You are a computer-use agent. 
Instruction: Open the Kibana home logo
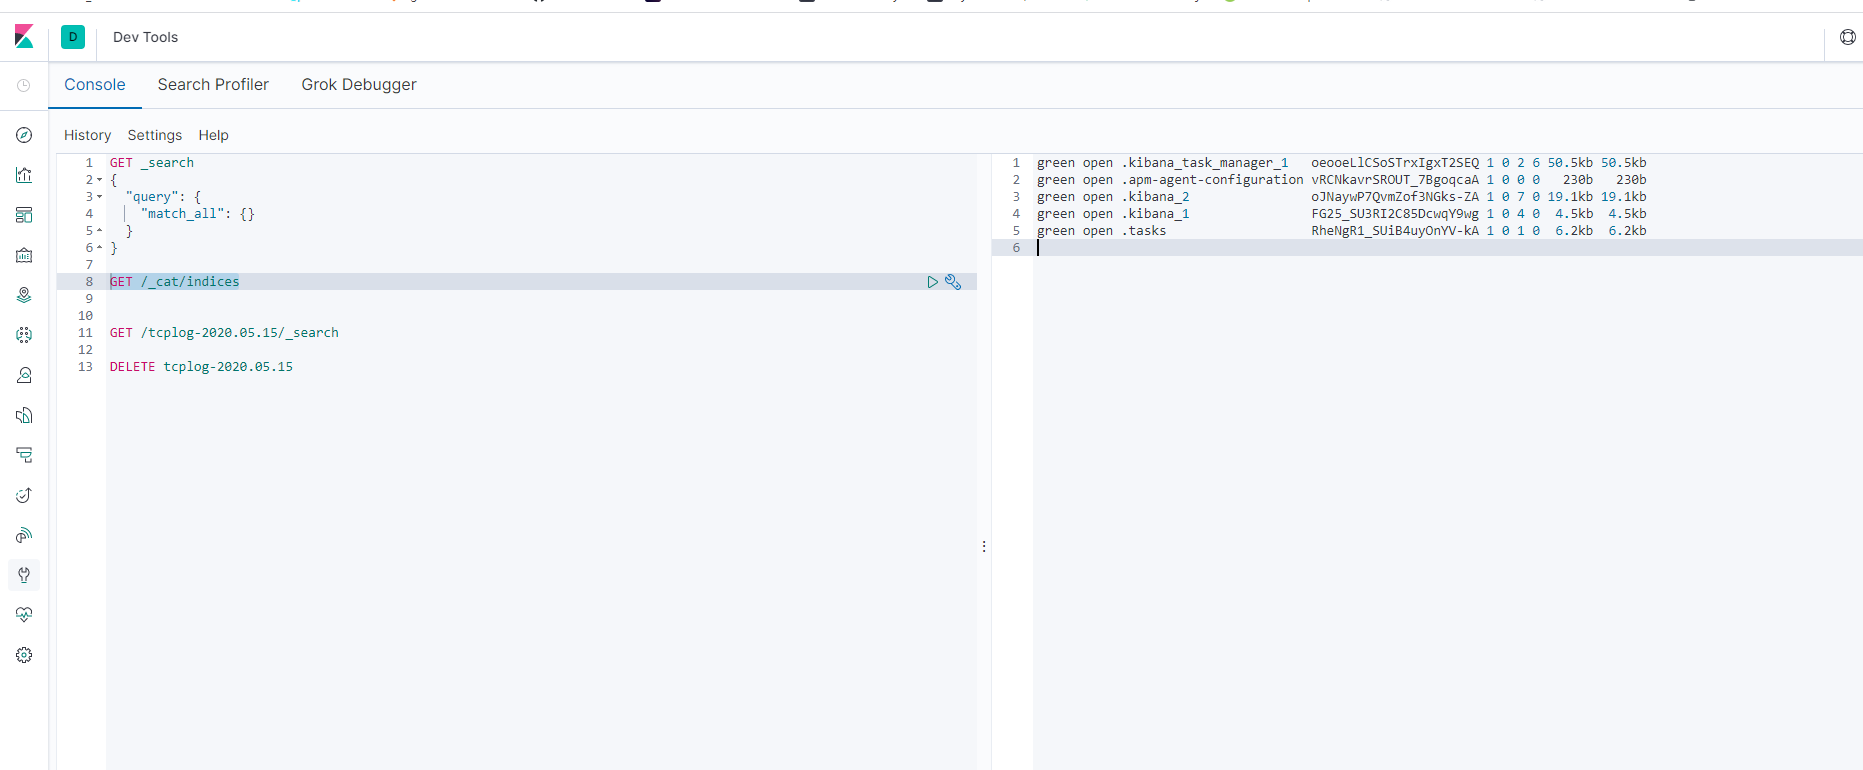[24, 37]
